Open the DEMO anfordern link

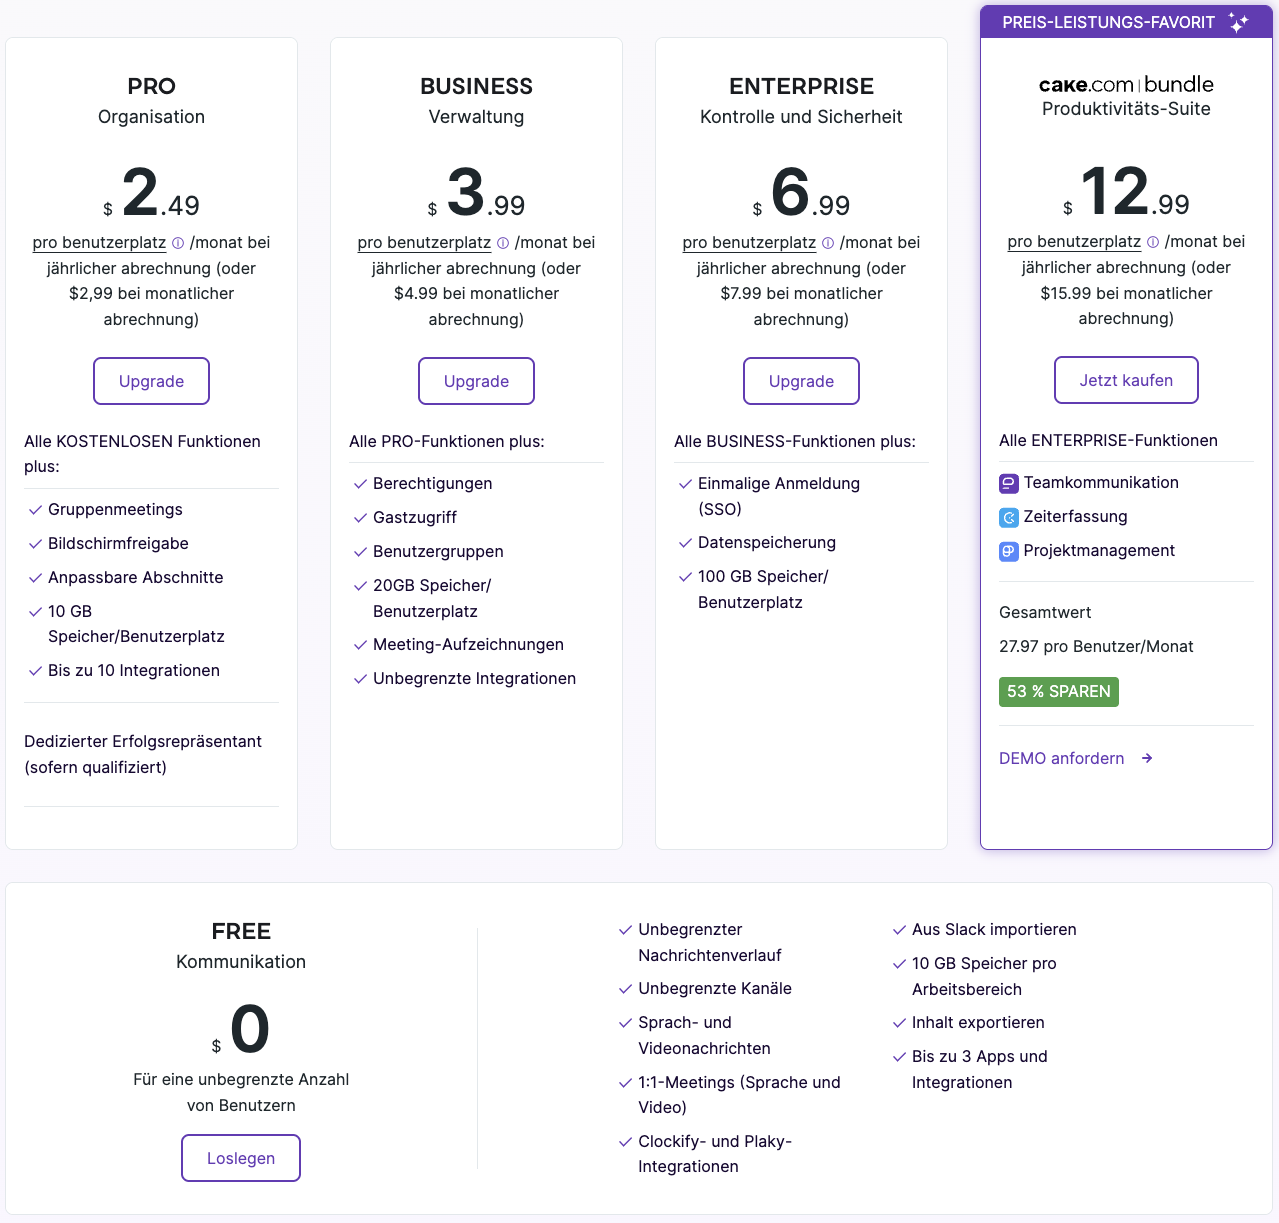point(1061,758)
